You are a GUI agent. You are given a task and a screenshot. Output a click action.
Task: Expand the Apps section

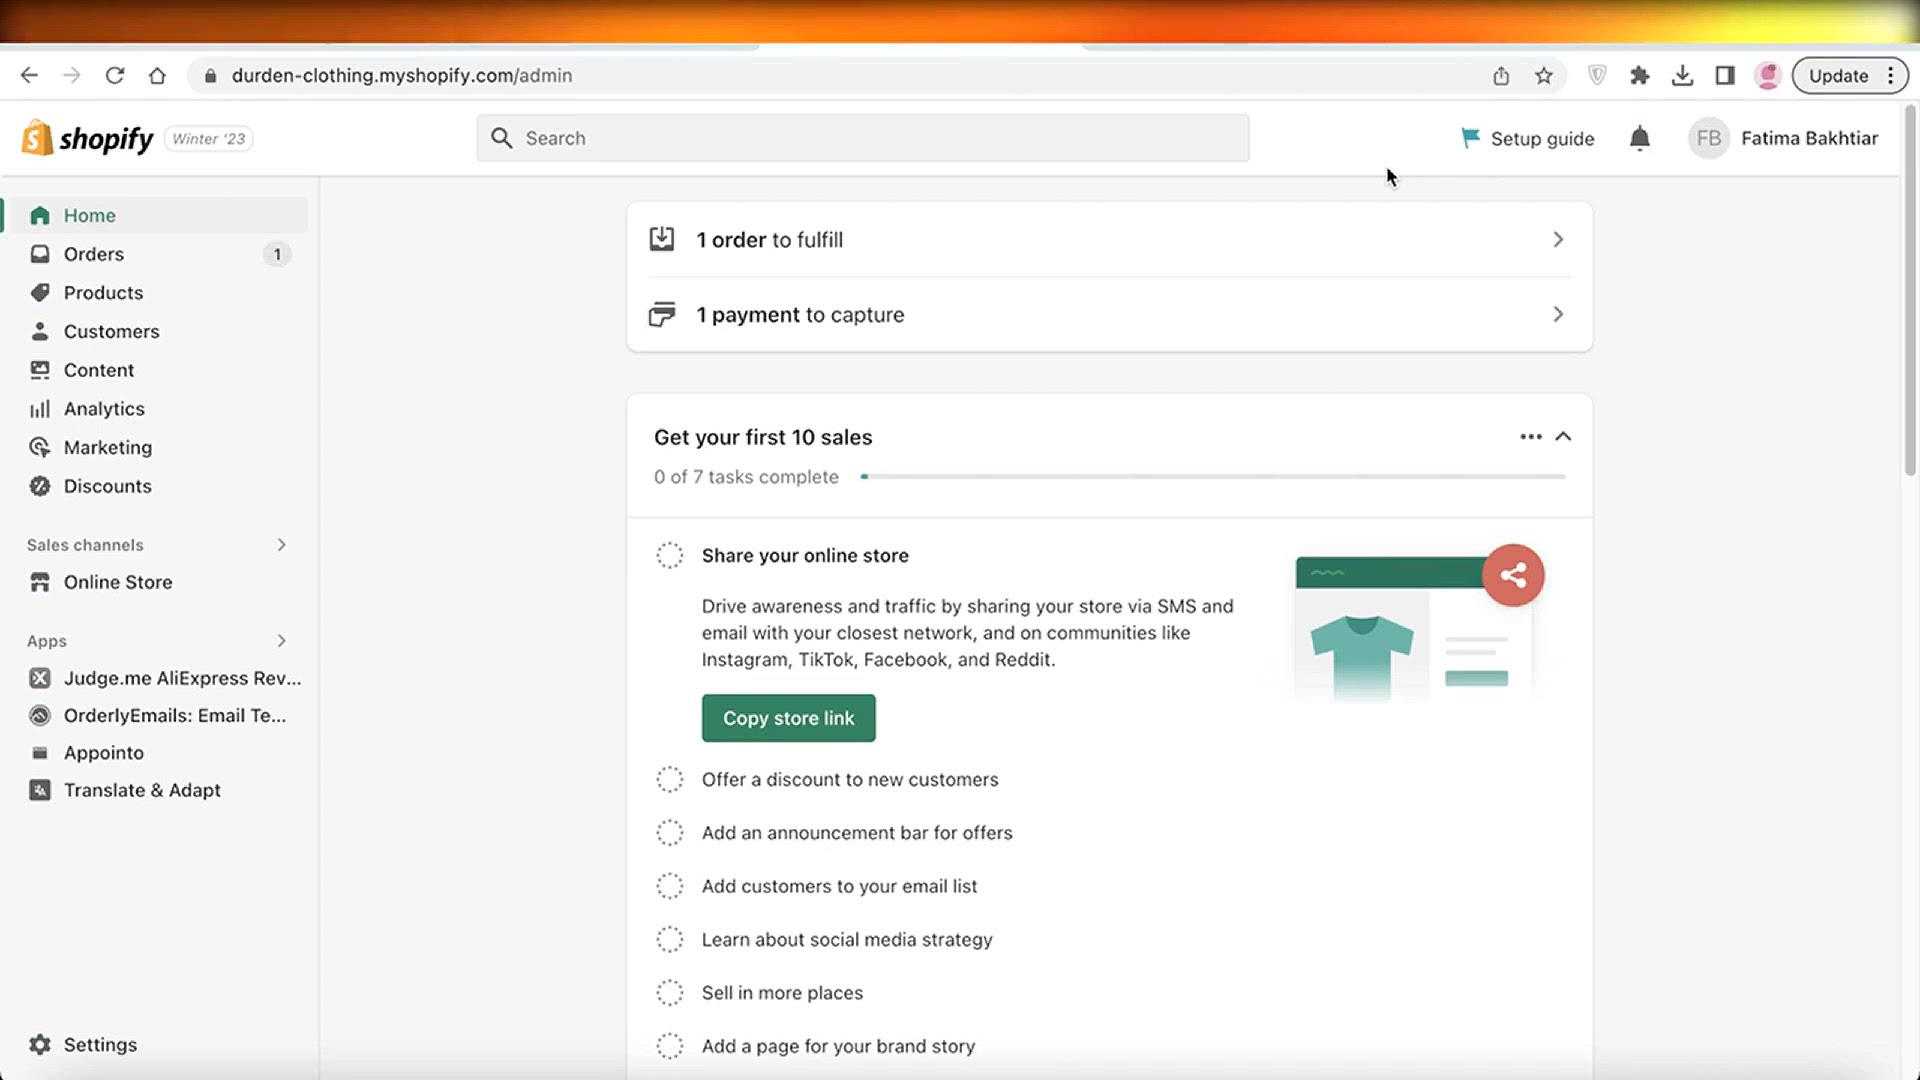click(282, 641)
